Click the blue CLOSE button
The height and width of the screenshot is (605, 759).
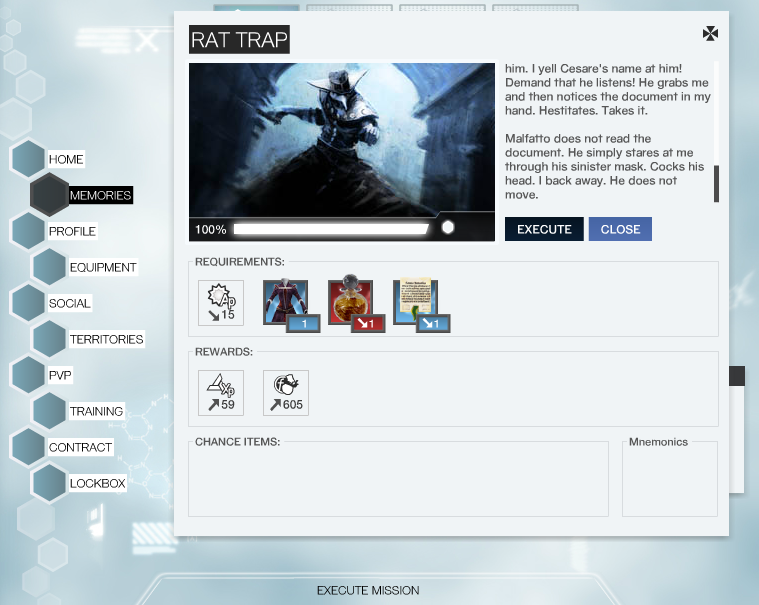(620, 229)
